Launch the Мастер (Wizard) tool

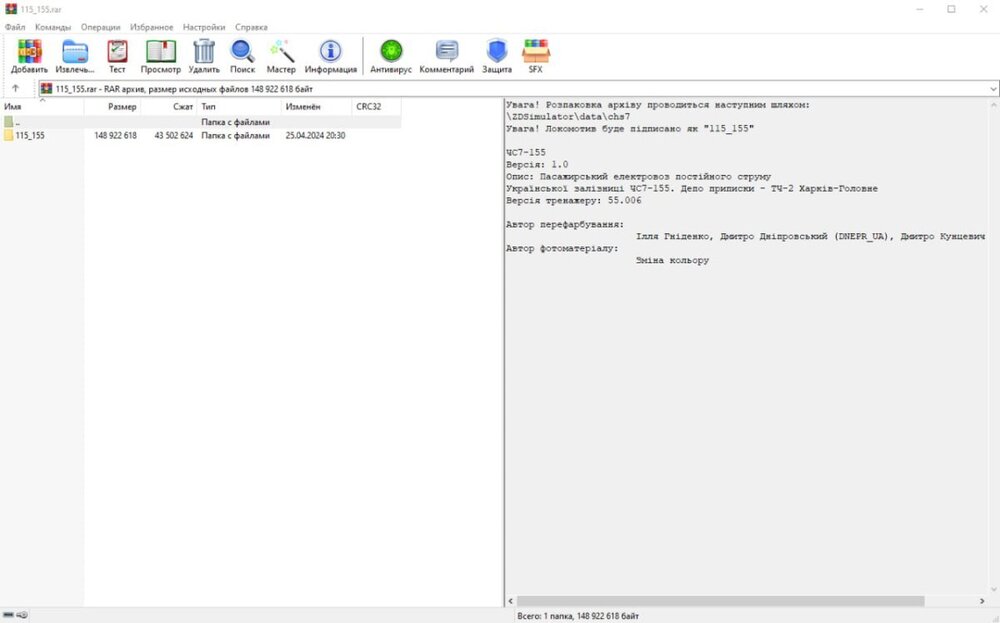[x=281, y=52]
